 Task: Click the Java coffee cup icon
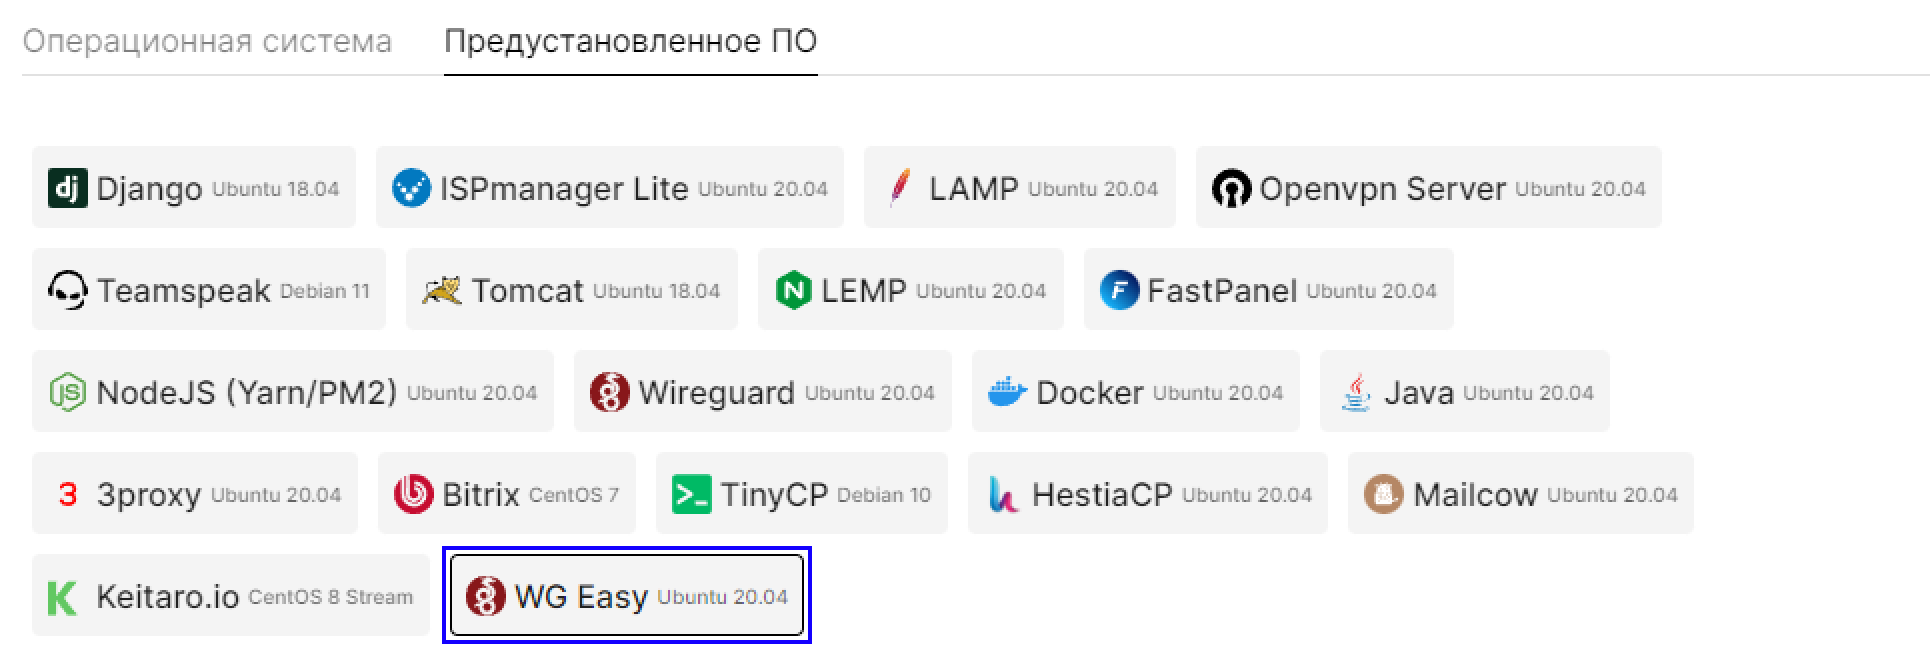point(1355,392)
